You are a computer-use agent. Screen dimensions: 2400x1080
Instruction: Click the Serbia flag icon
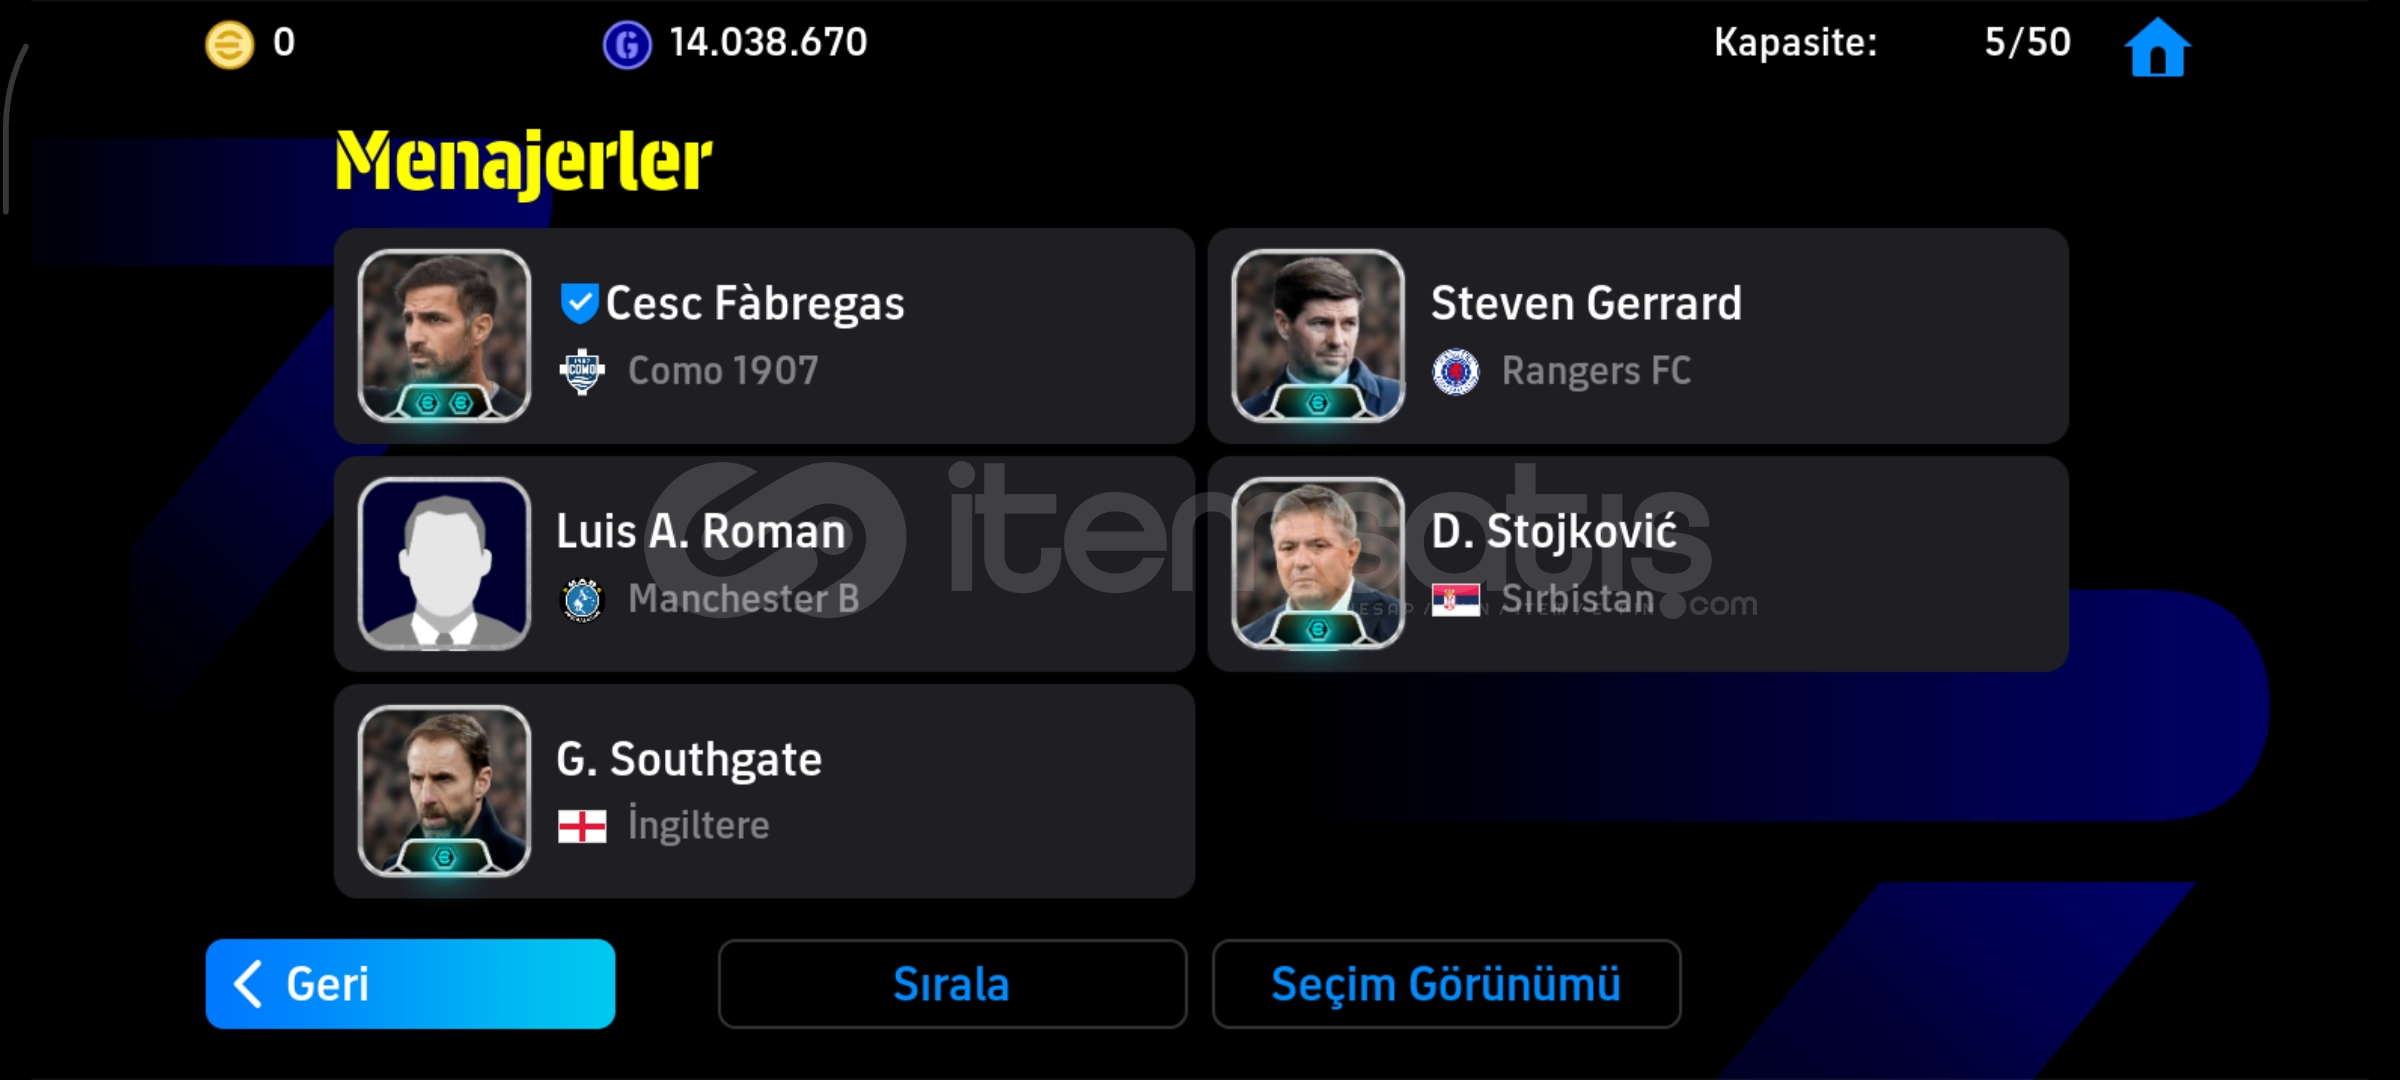(x=1456, y=600)
